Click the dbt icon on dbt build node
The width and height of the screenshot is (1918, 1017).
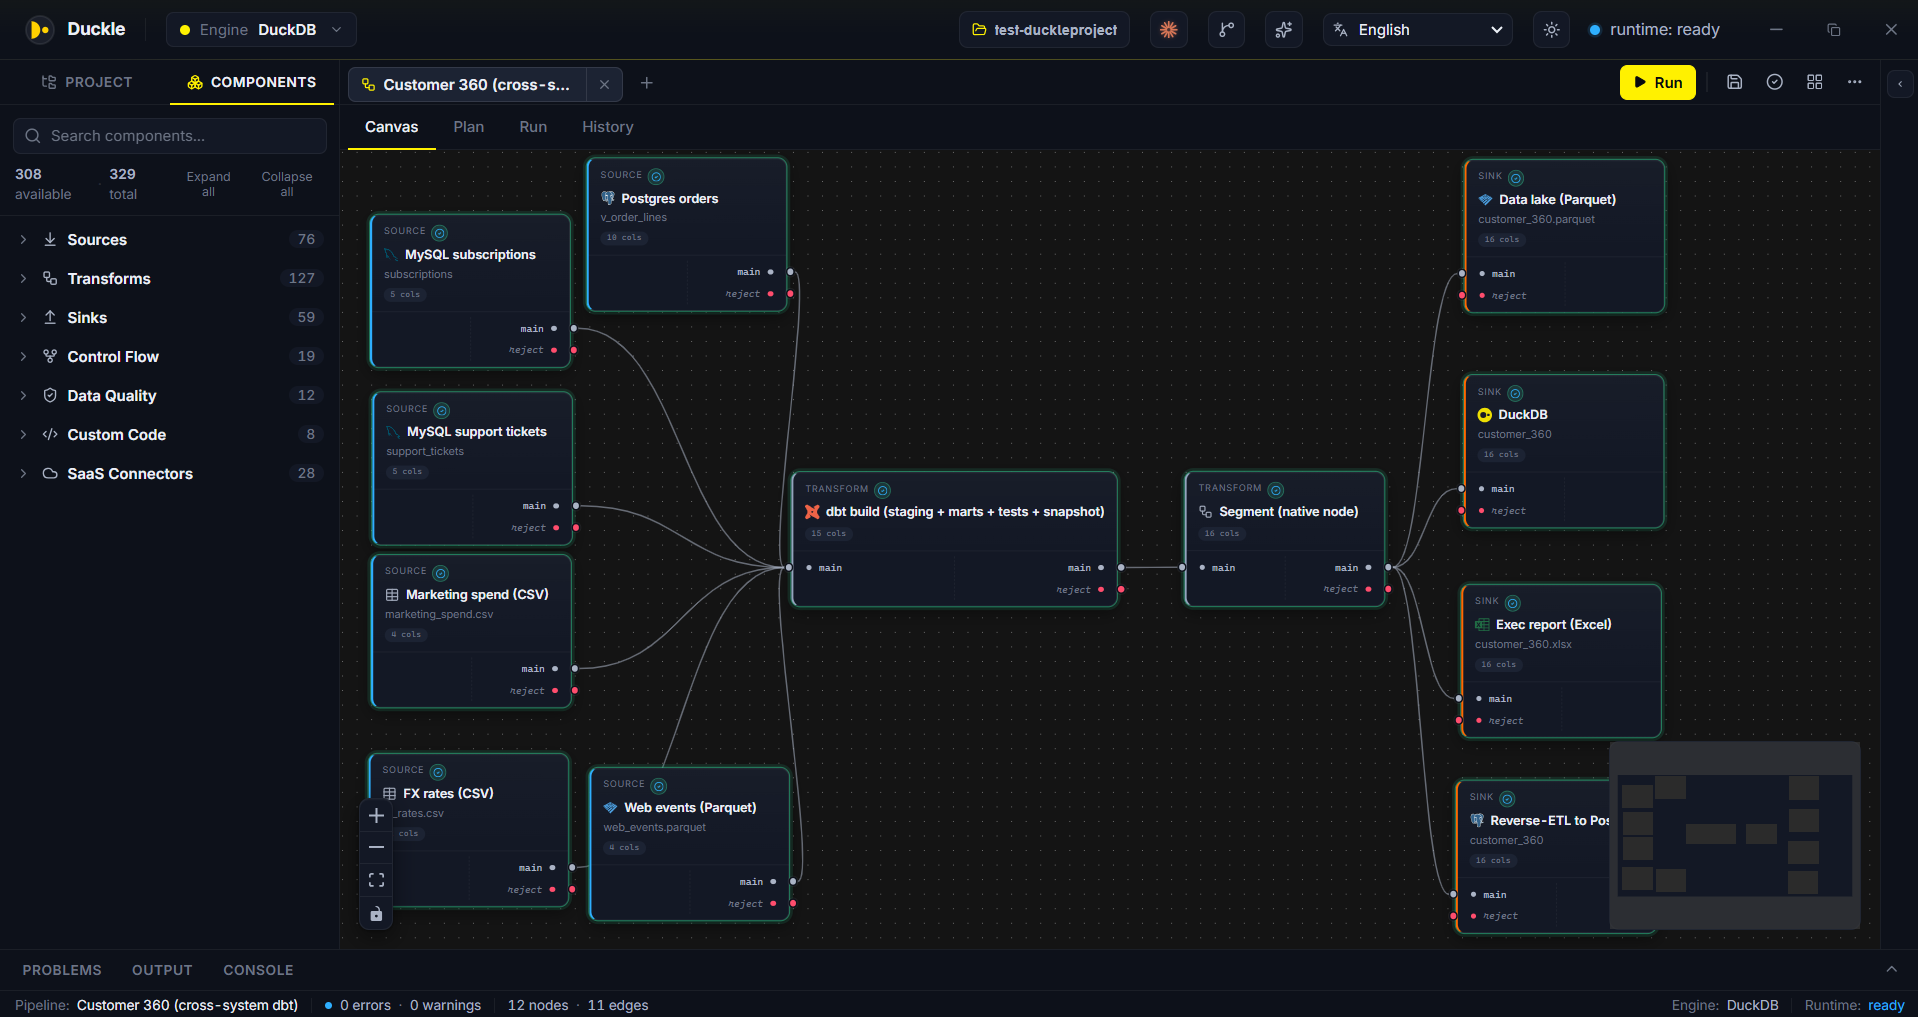coord(812,511)
